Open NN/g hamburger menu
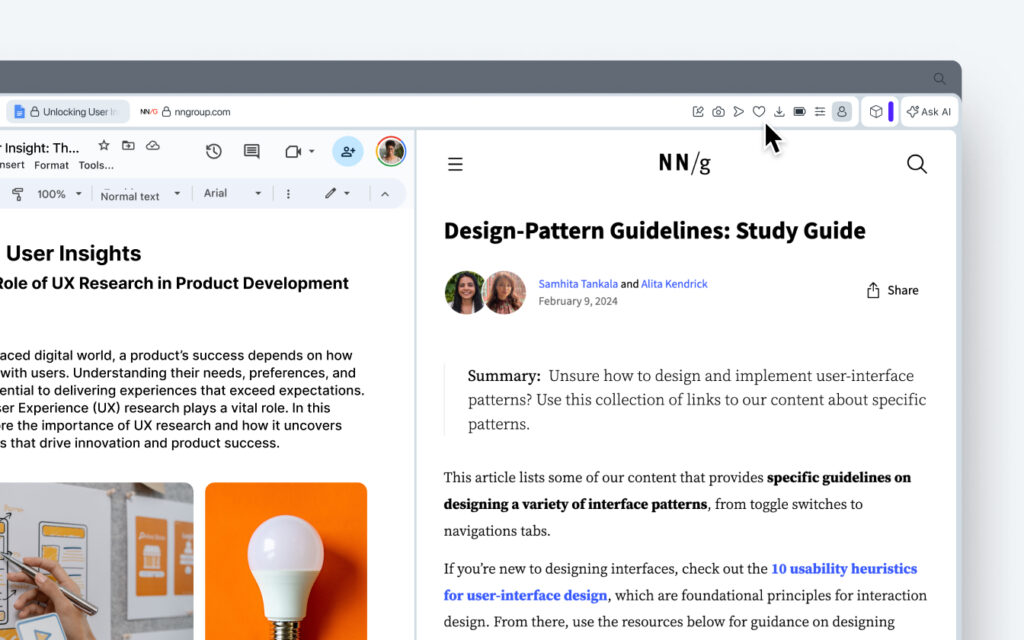Viewport: 1024px width, 640px height. (455, 164)
